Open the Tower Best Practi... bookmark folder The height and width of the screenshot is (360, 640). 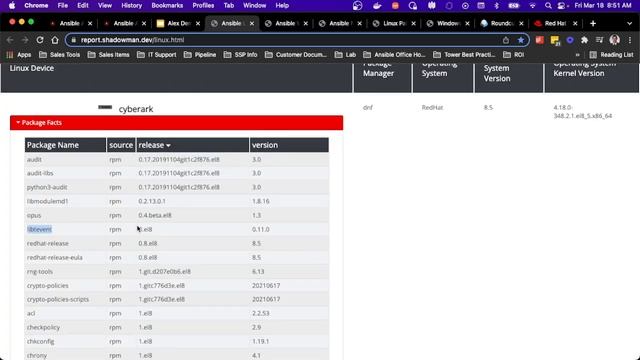click(x=464, y=55)
